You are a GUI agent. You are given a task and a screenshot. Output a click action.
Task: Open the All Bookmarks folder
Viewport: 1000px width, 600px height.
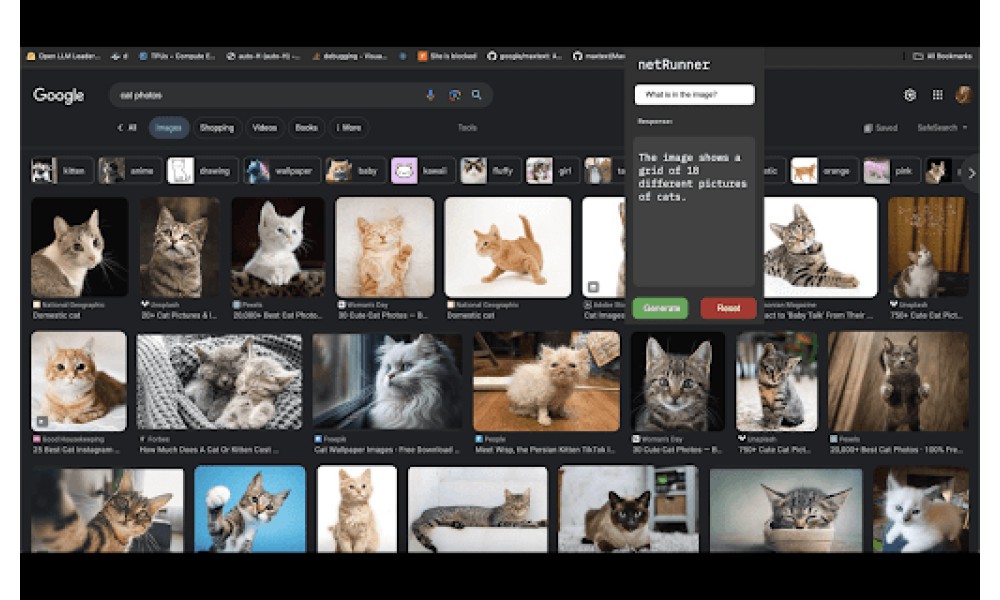point(943,56)
